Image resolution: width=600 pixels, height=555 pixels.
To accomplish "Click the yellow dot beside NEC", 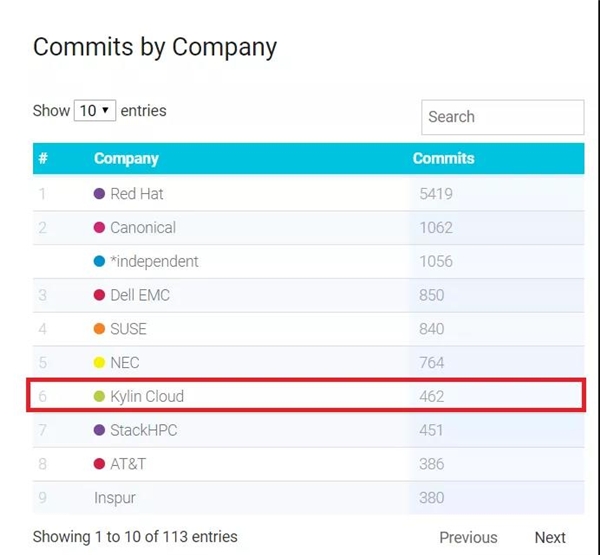I will tap(99, 362).
